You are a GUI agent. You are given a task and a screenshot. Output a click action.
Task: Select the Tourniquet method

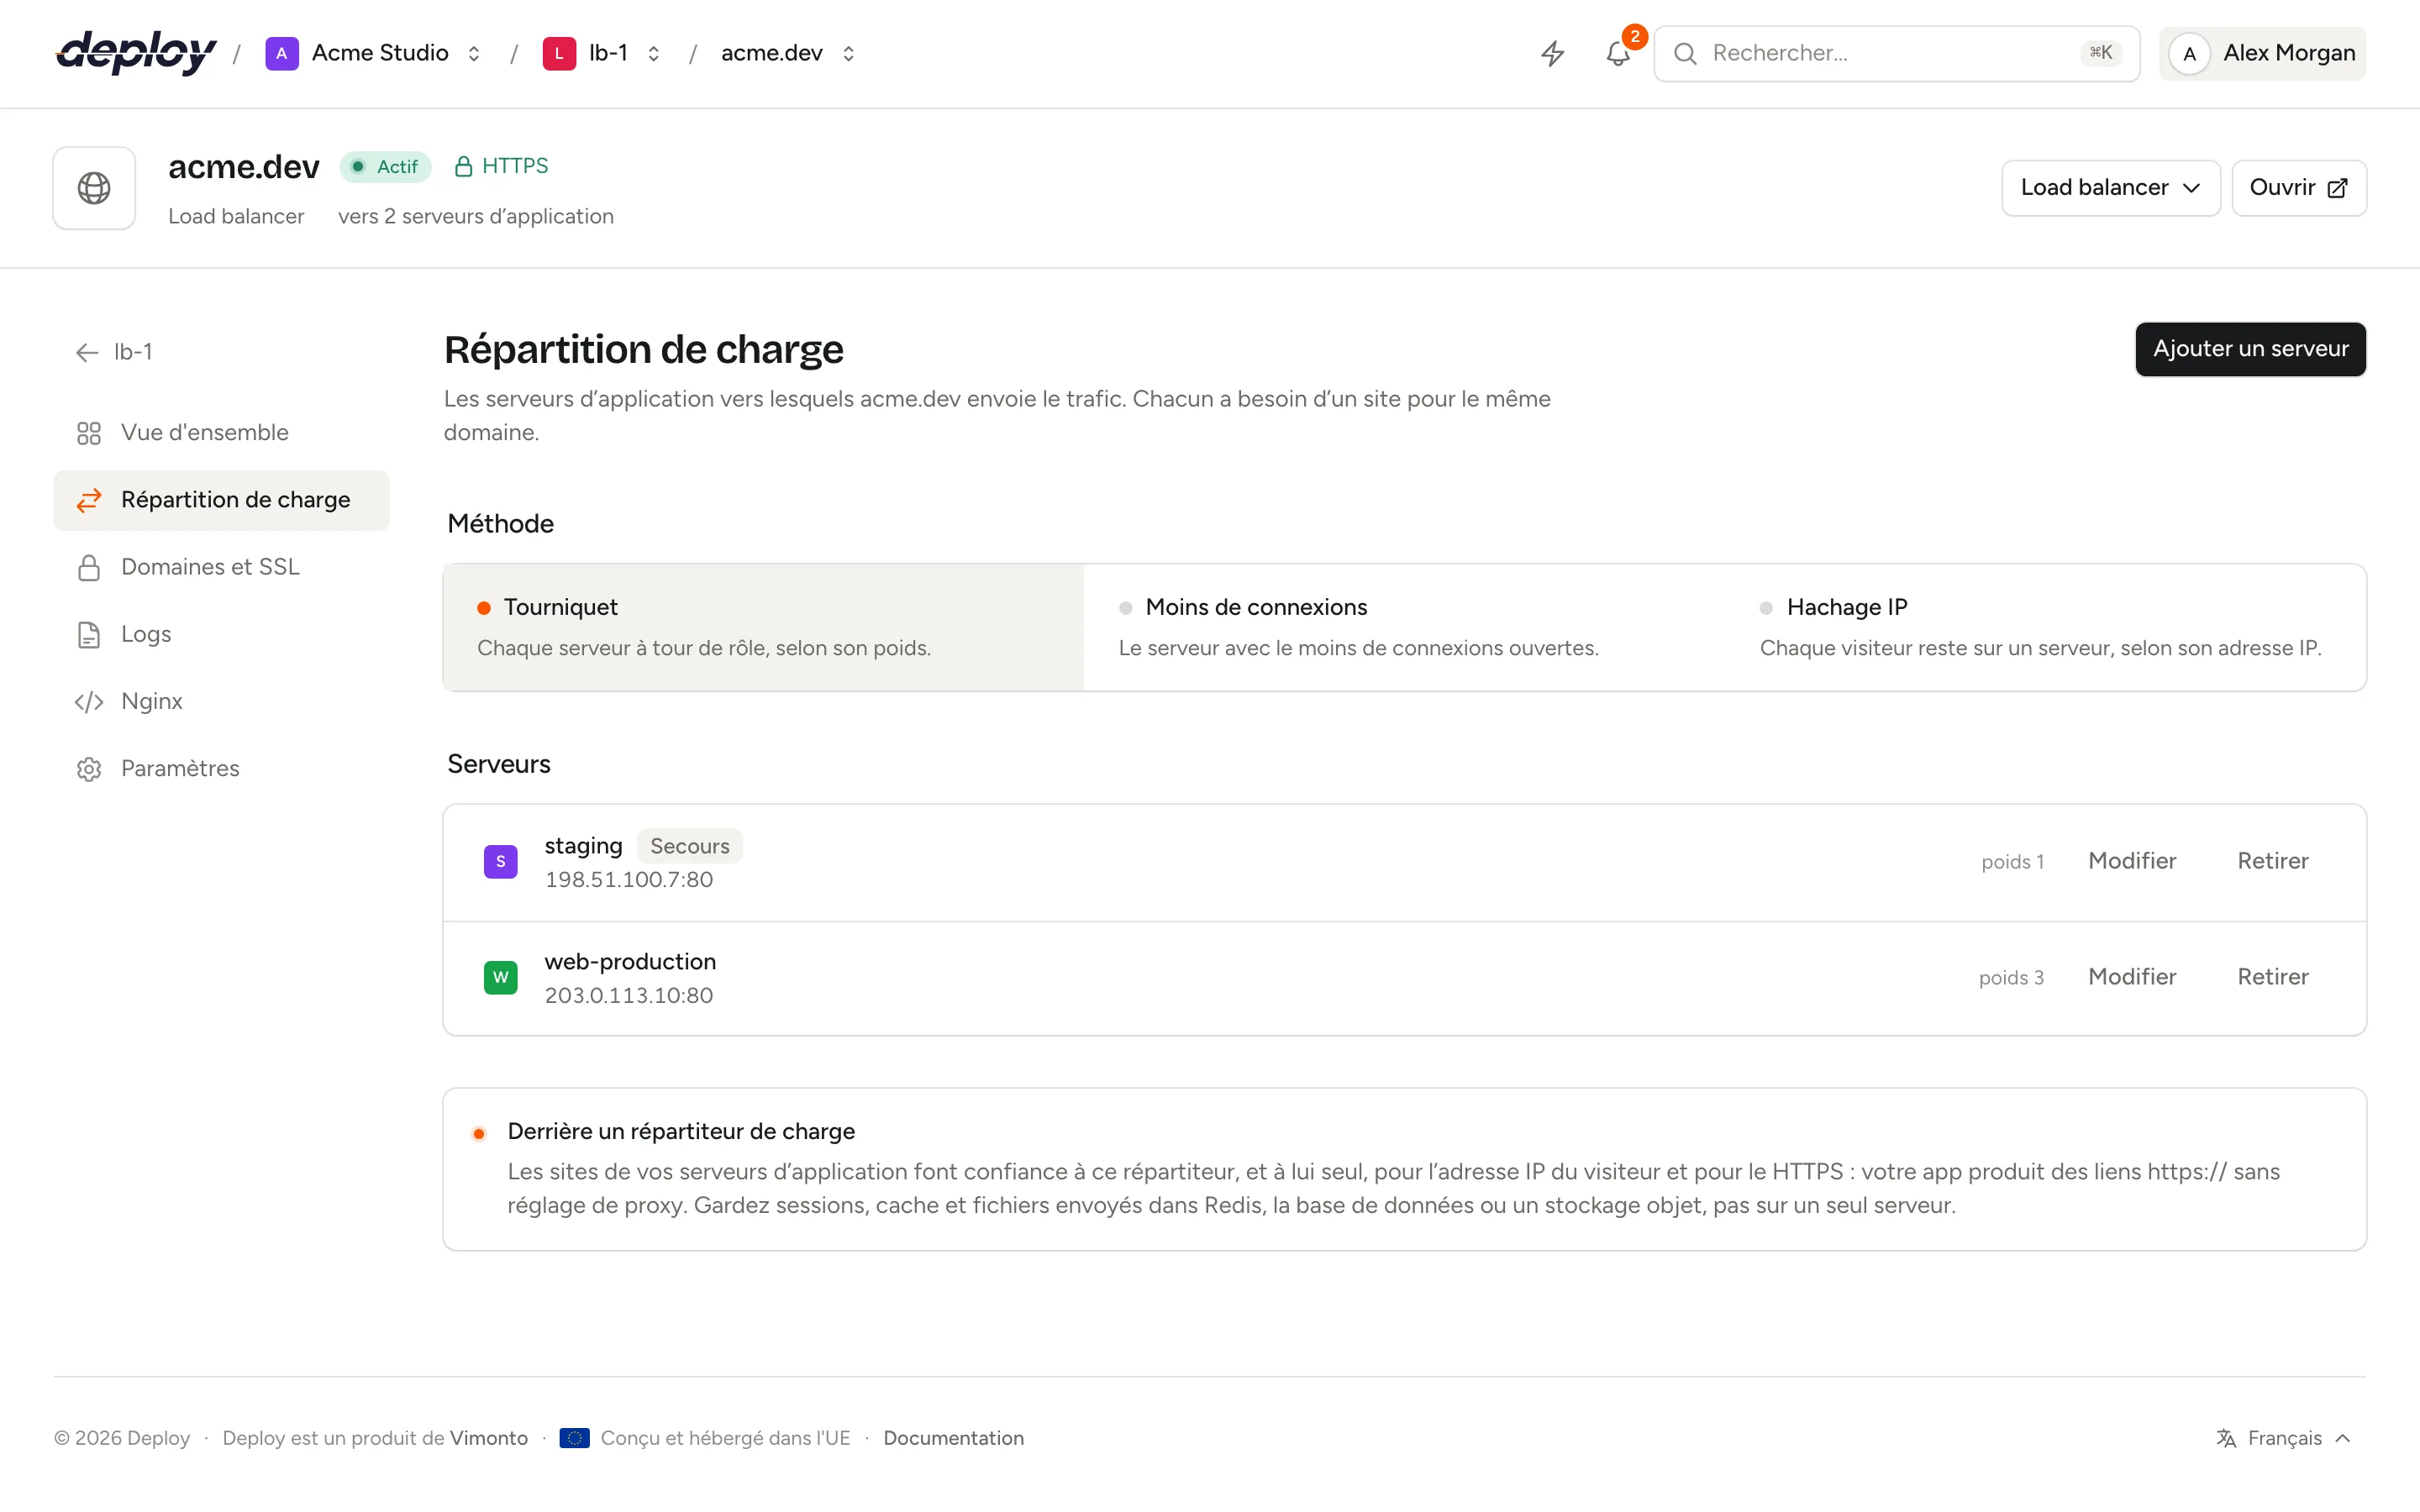click(764, 627)
